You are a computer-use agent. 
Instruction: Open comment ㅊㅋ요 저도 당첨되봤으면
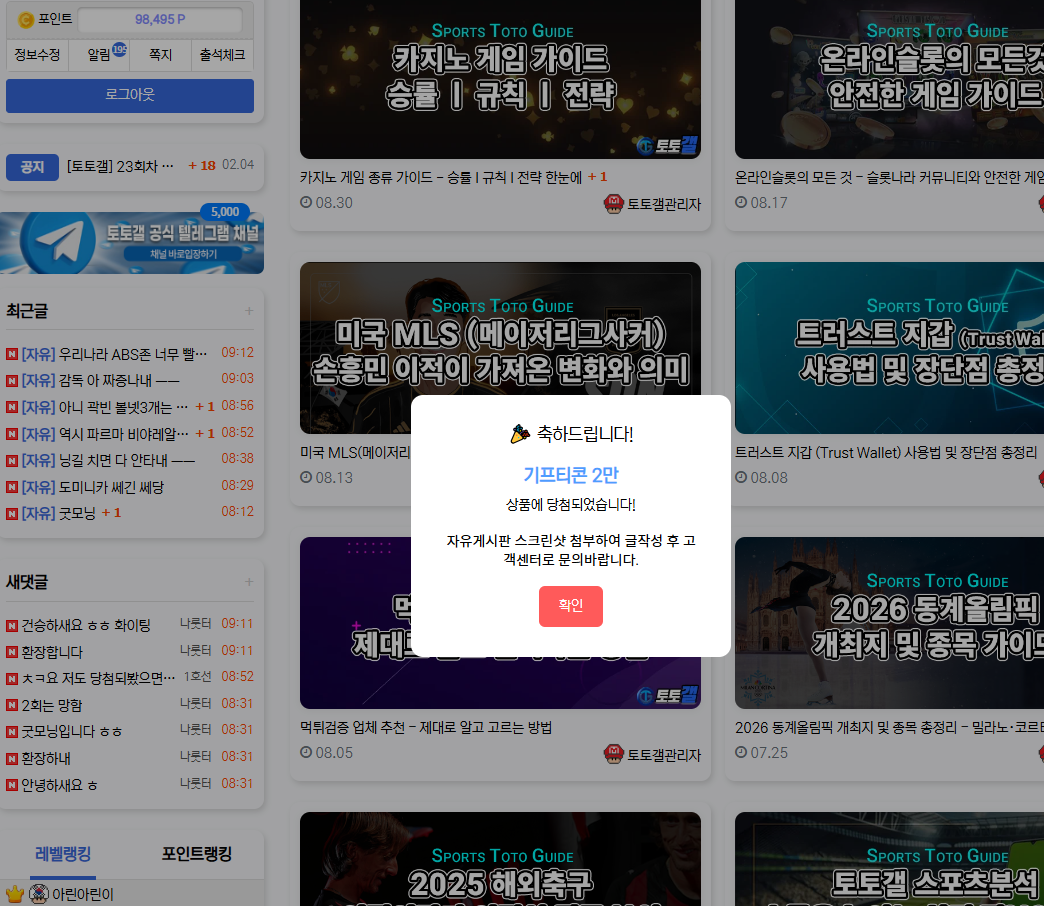pyautogui.click(x=98, y=678)
